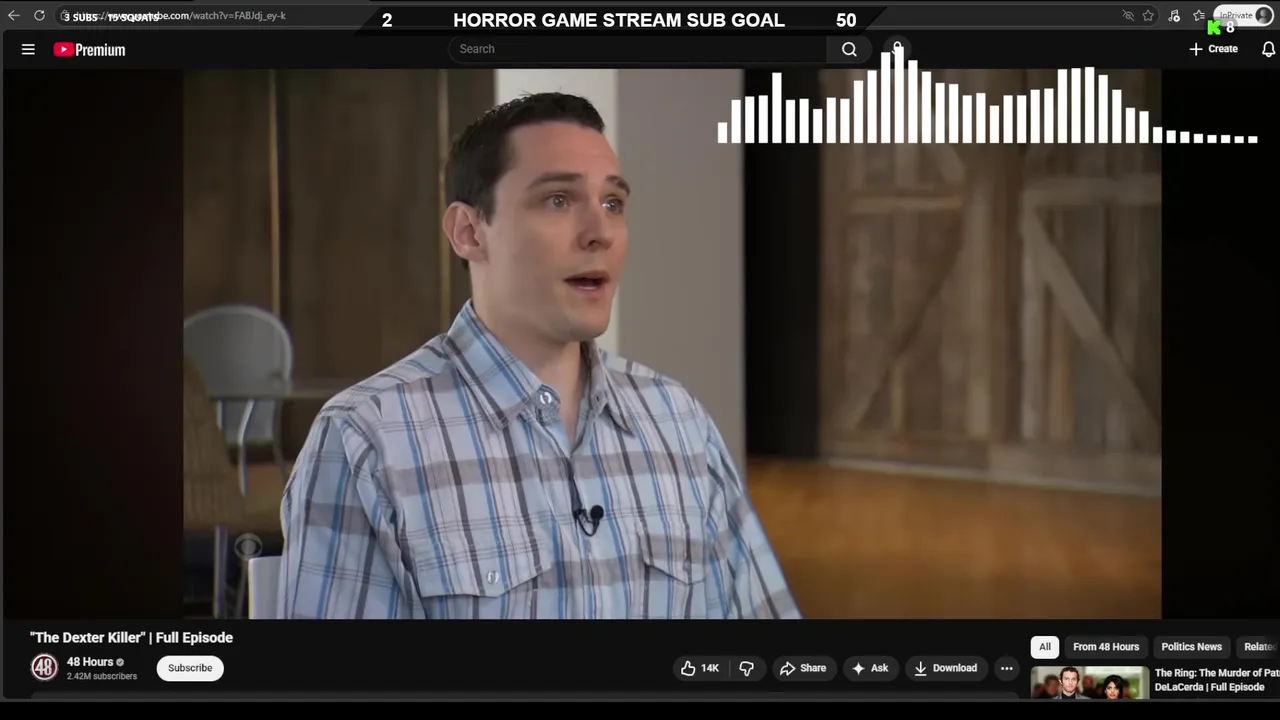Viewport: 1280px width, 720px height.
Task: Focus the YouTube search field
Action: point(638,49)
